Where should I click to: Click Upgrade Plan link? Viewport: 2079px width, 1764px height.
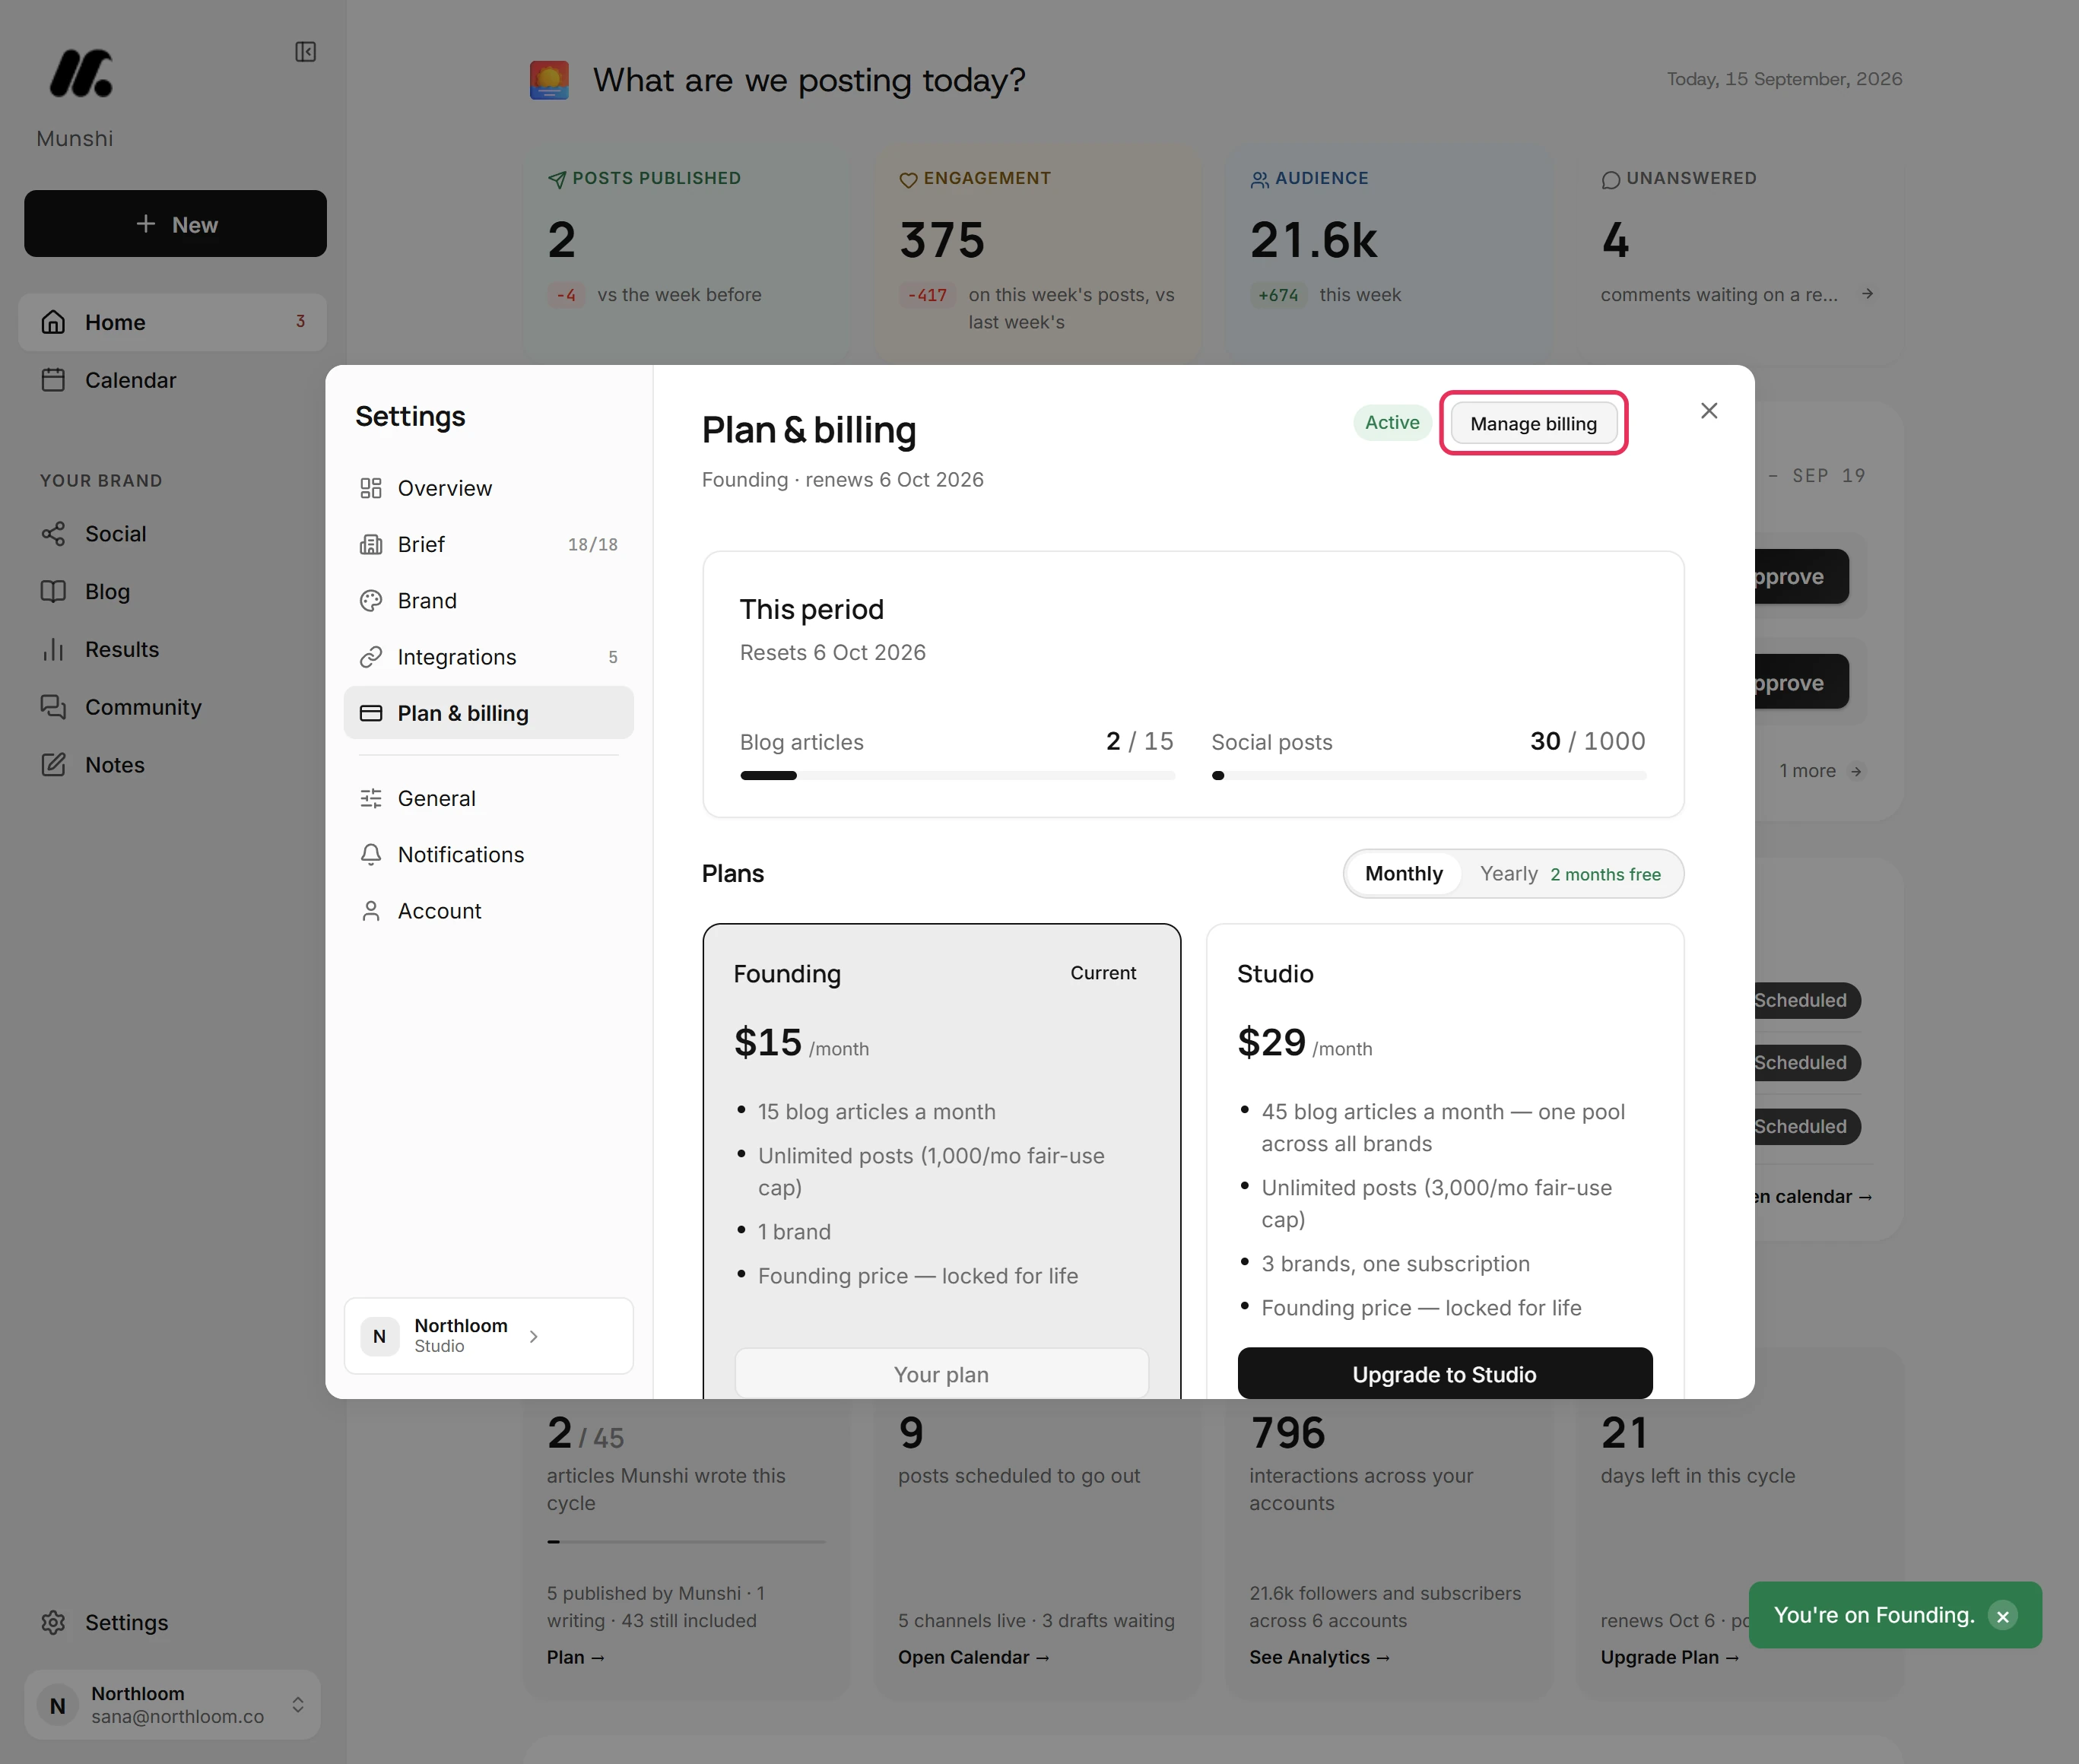pos(1669,1657)
